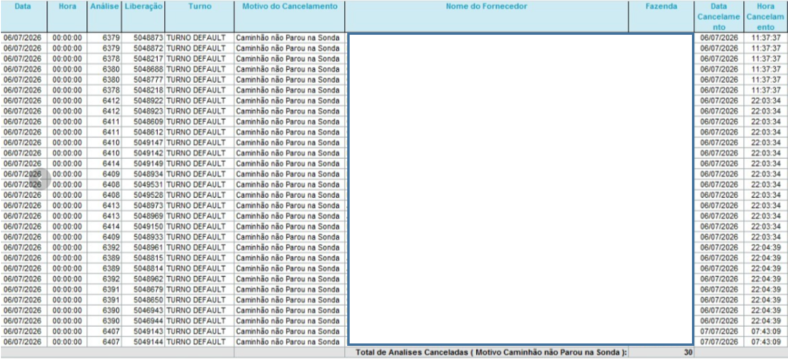Select the Liberação cell 5048218
This screenshot has width=788, height=362.
click(143, 90)
